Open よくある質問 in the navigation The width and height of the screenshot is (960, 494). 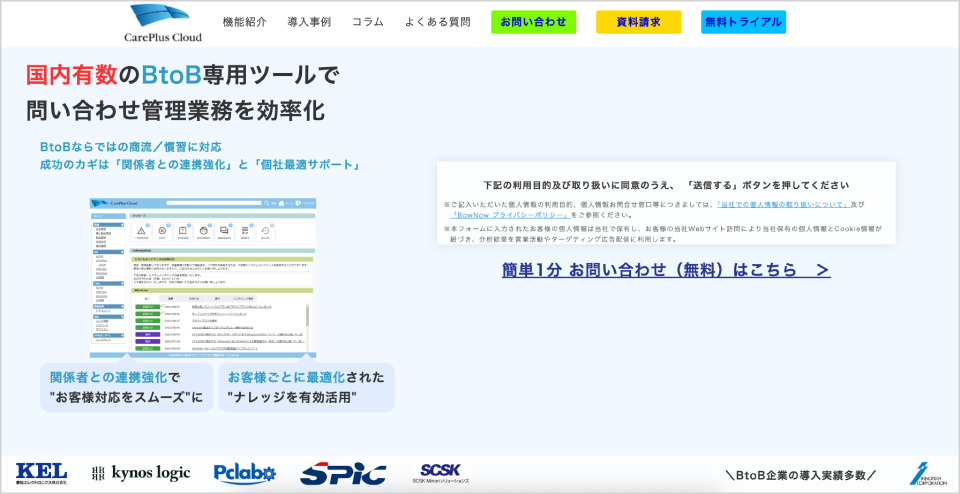[438, 22]
